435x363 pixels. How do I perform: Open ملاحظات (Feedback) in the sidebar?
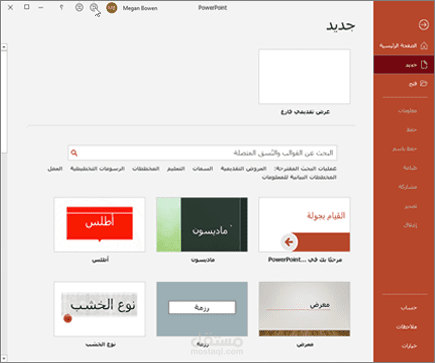tap(407, 327)
